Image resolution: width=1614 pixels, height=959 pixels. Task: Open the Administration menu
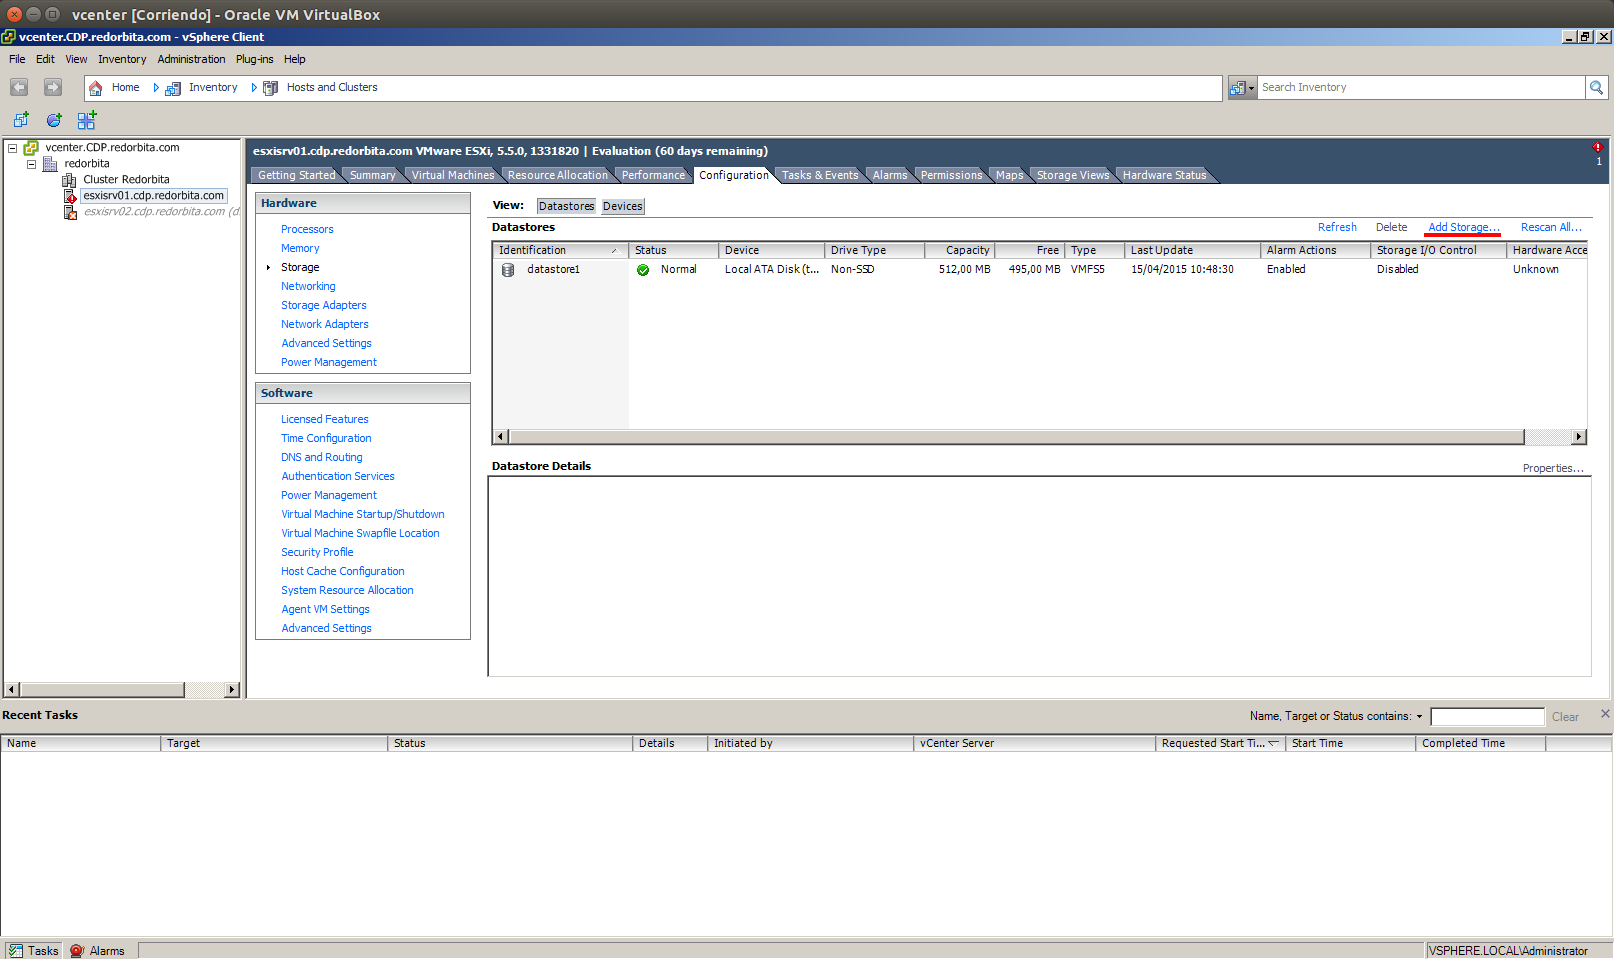[191, 59]
